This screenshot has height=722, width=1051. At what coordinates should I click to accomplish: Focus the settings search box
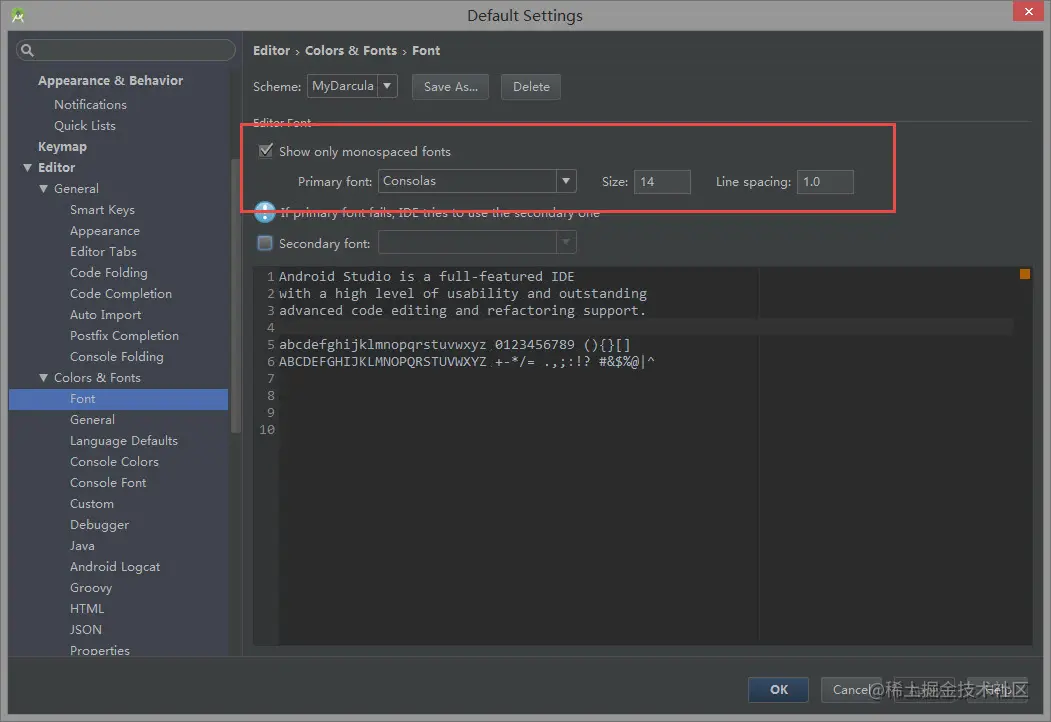pos(126,50)
